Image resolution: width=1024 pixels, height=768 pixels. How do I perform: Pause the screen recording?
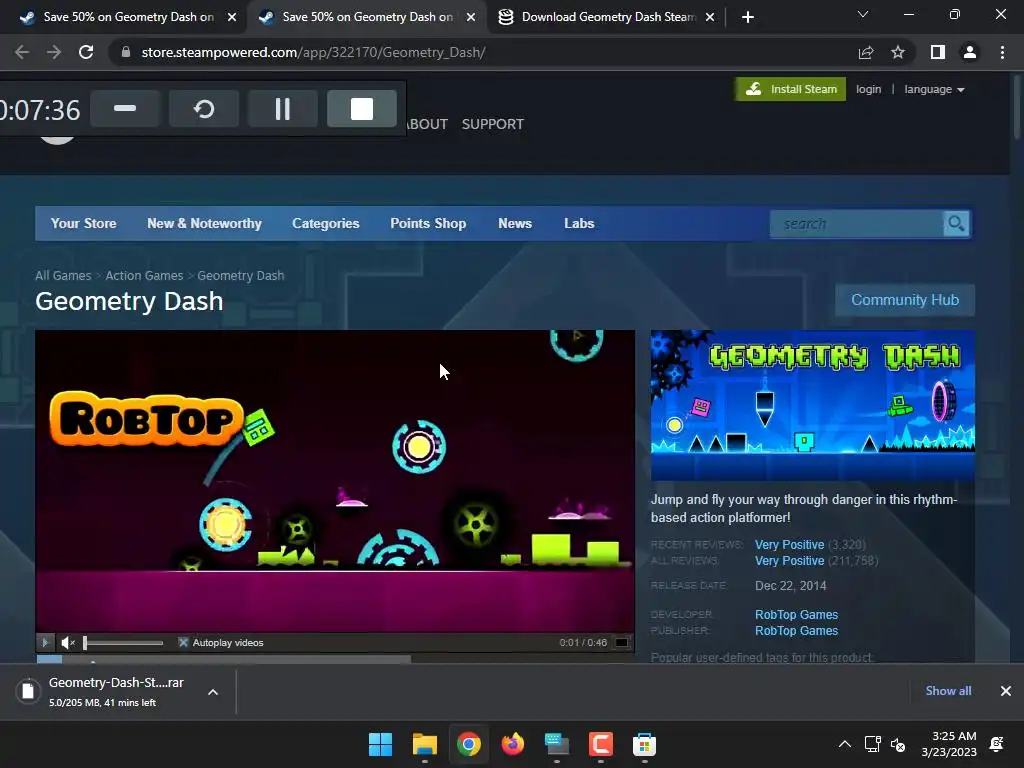[x=283, y=108]
